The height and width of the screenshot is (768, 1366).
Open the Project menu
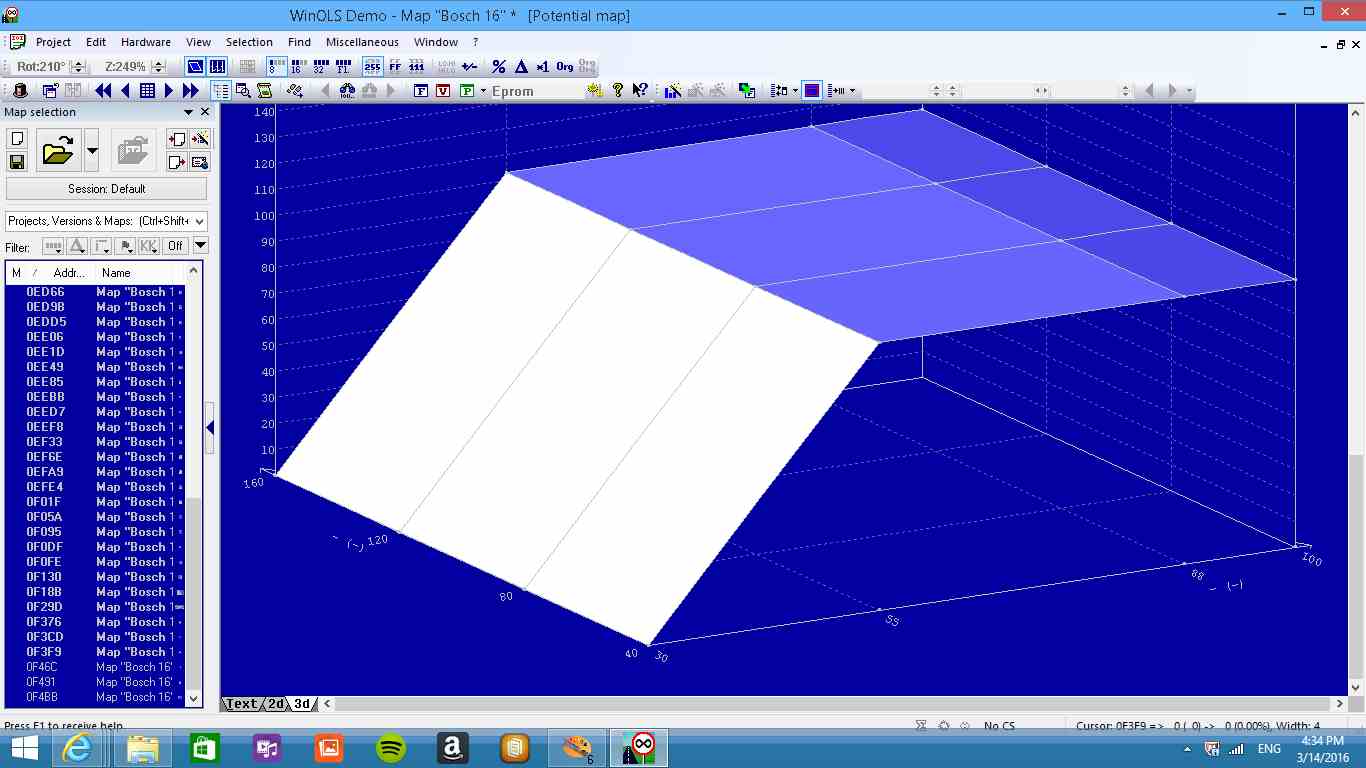(x=53, y=42)
